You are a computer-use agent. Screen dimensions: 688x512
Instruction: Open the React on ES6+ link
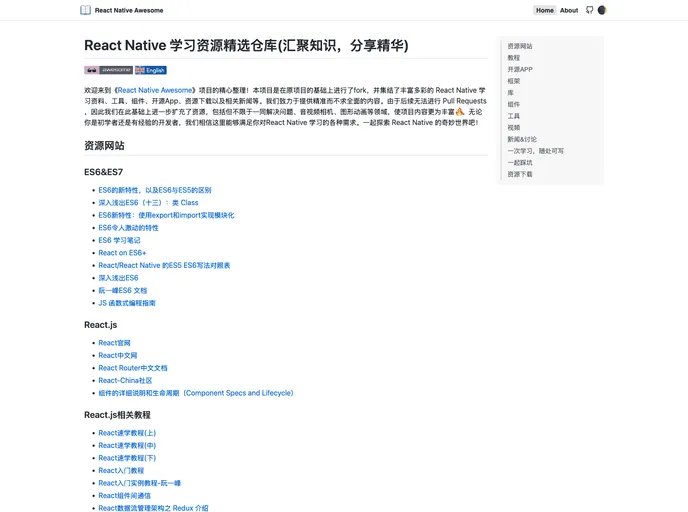(x=122, y=253)
